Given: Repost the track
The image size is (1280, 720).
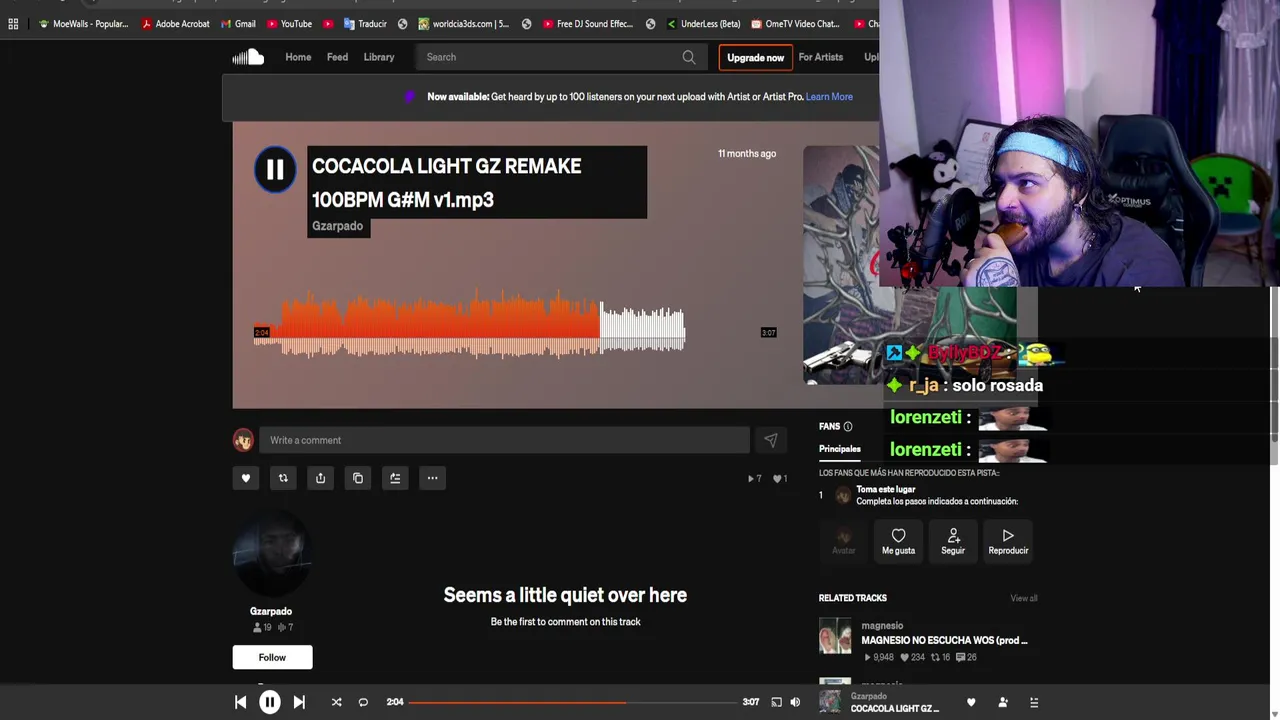Looking at the screenshot, I should [x=283, y=478].
